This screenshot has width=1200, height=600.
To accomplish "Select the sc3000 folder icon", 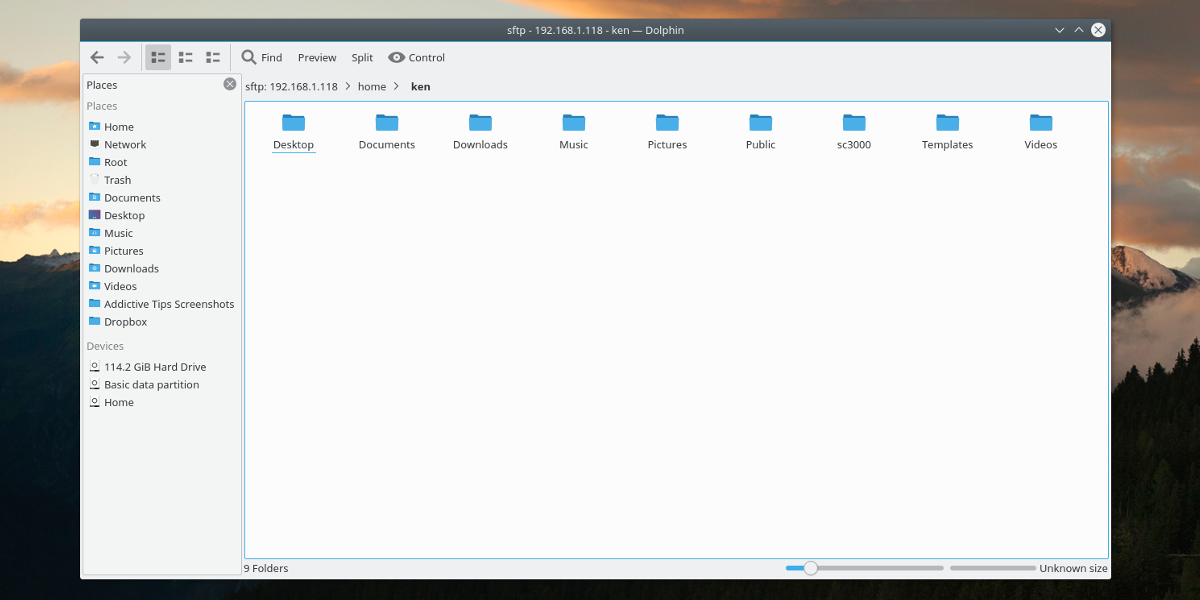I will pyautogui.click(x=853, y=123).
